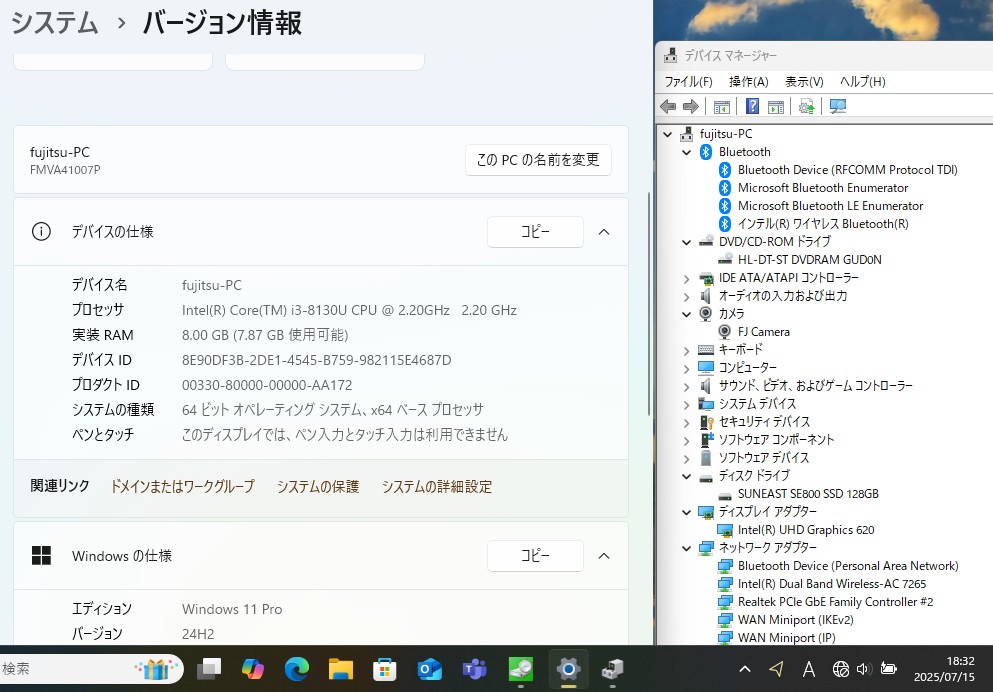
Task: Collapse the Windows の仕様 section chevron
Action: [x=604, y=556]
